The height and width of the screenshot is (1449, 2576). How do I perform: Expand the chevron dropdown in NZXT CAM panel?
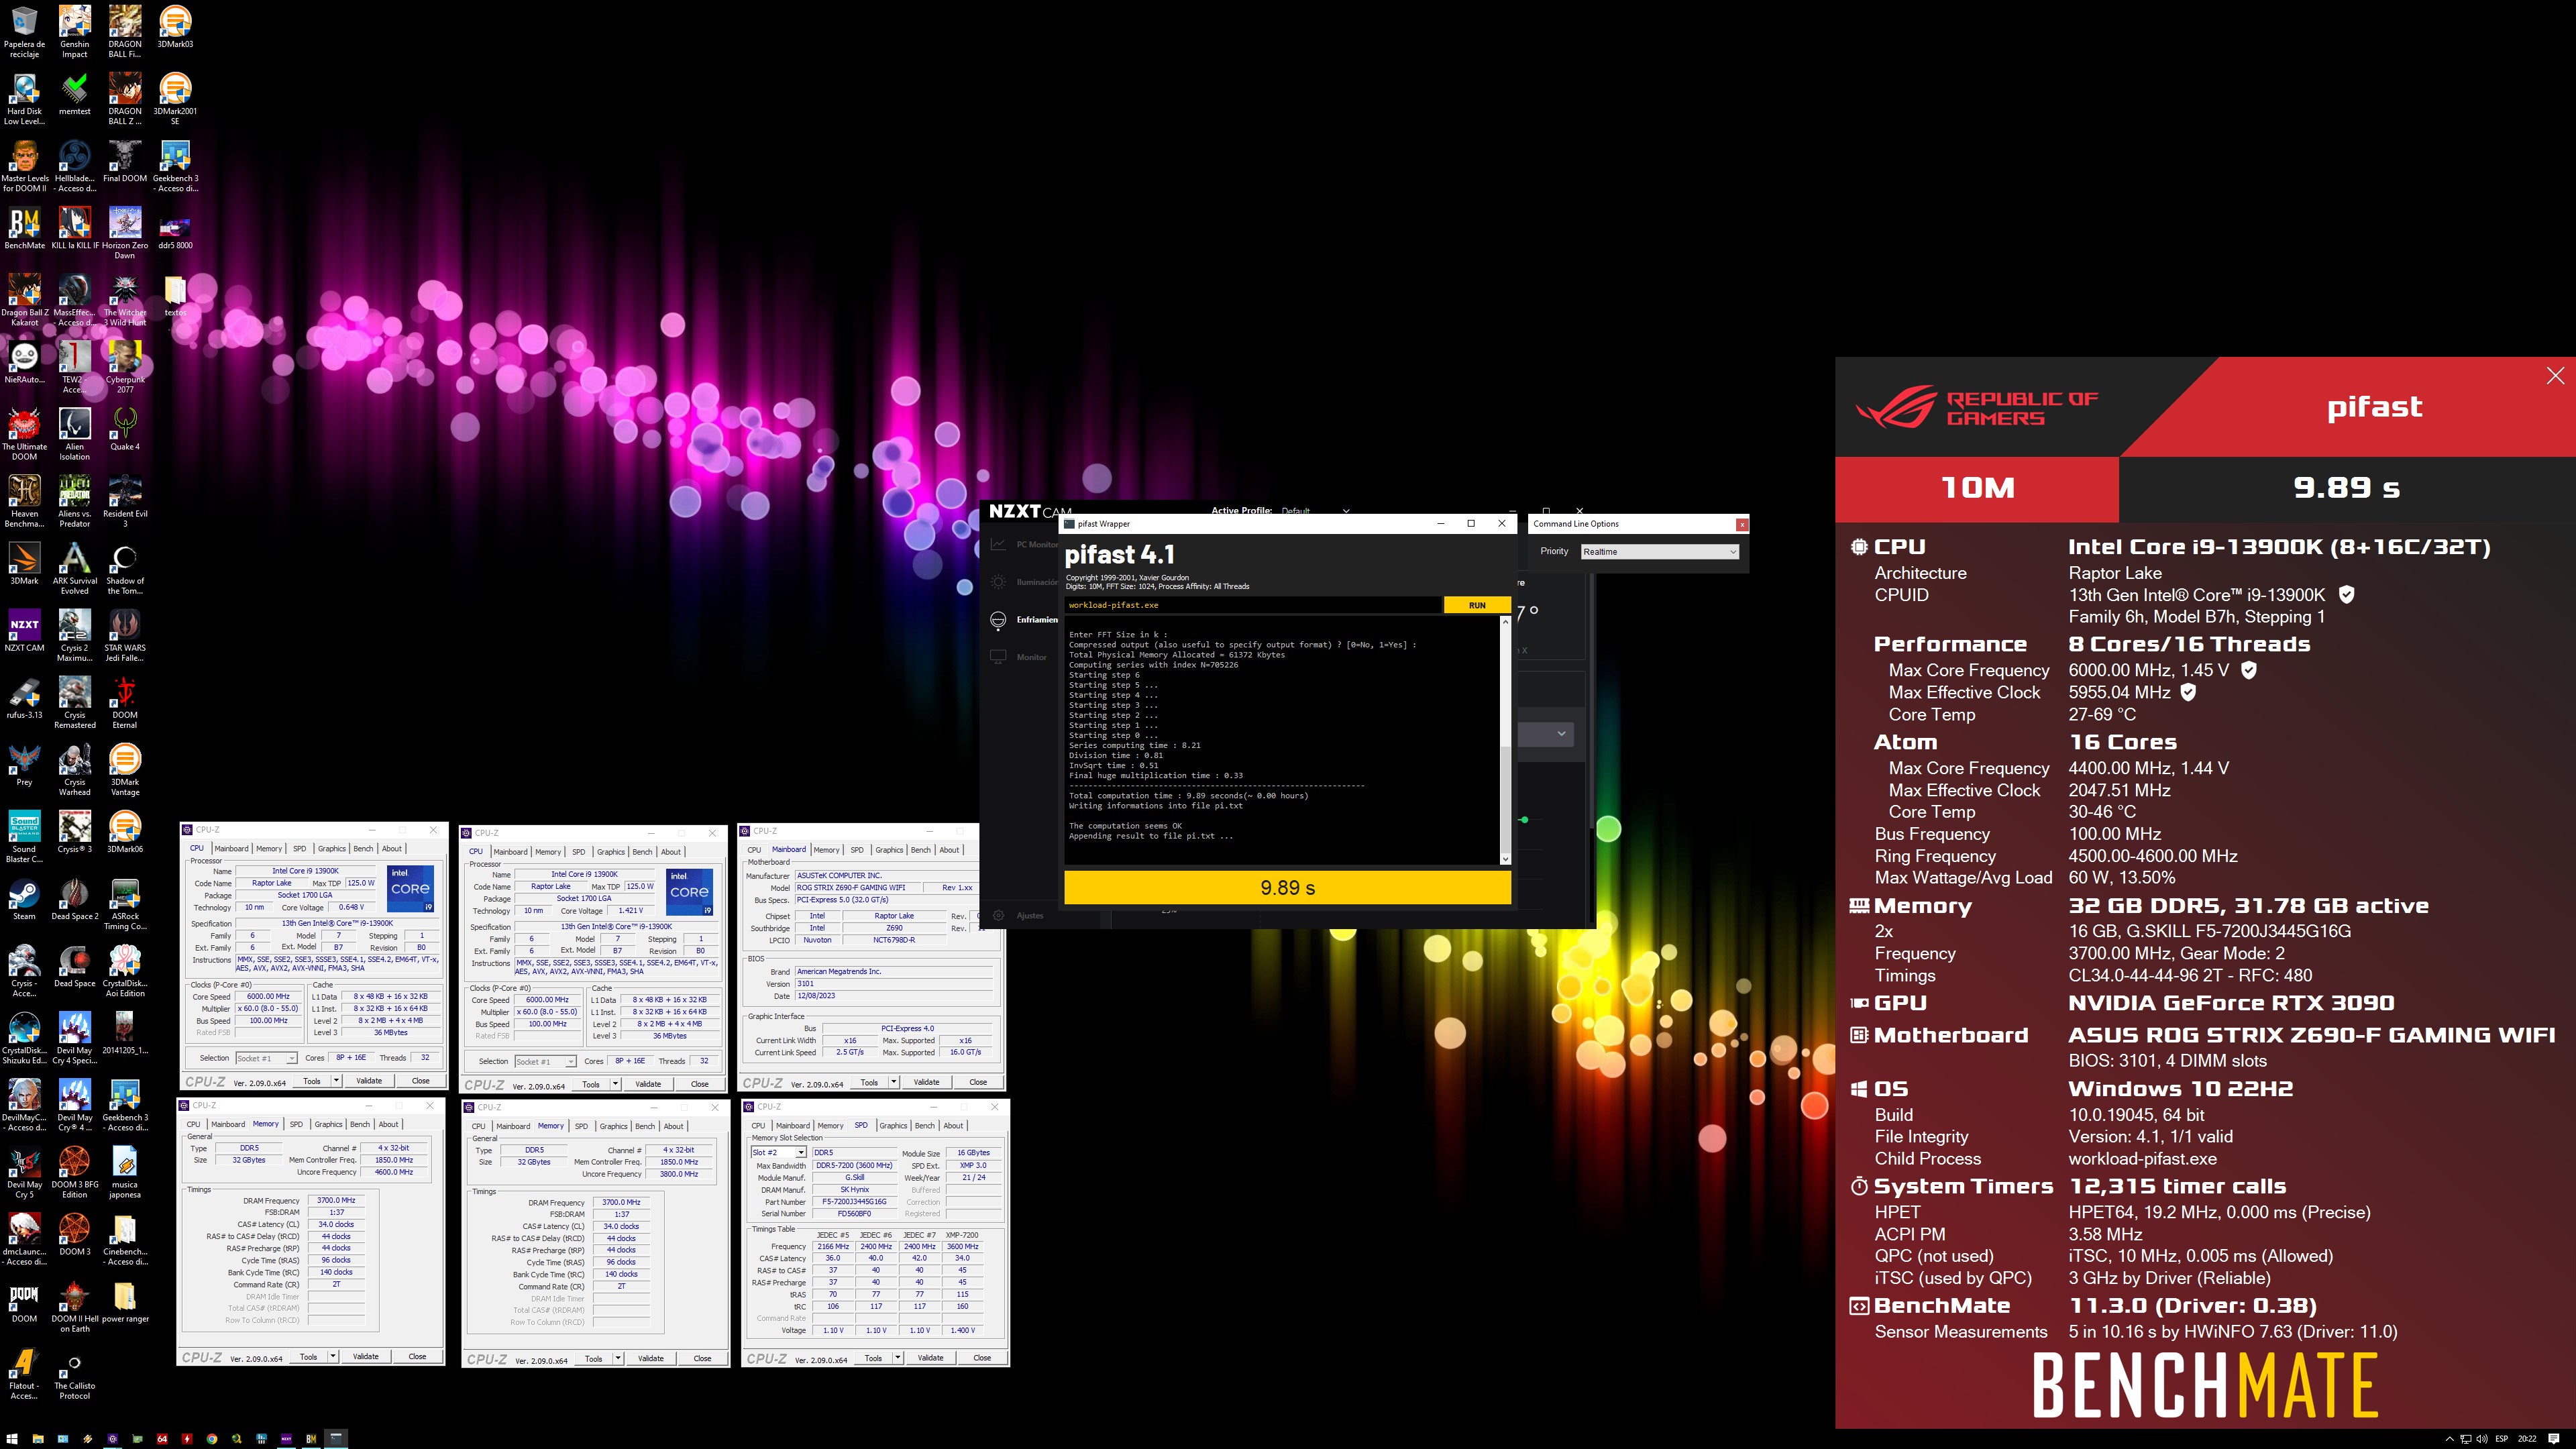pos(1561,734)
